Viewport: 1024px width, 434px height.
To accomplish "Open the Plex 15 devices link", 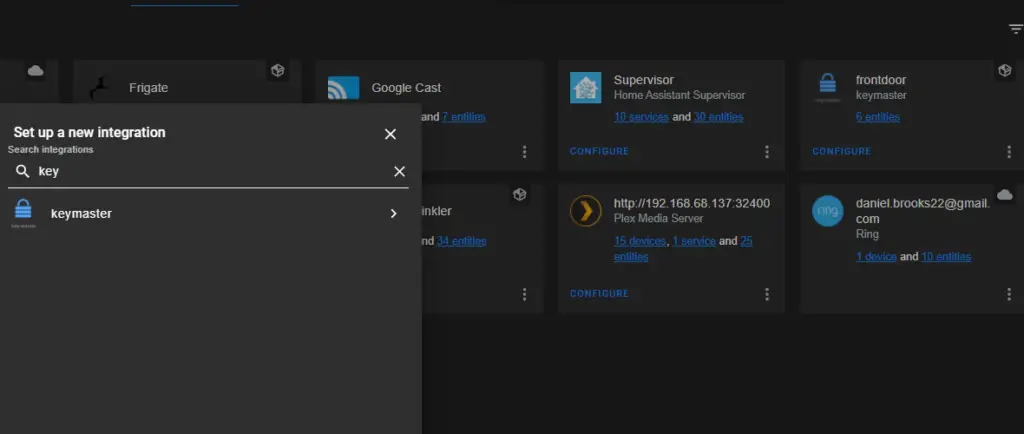I will point(640,241).
